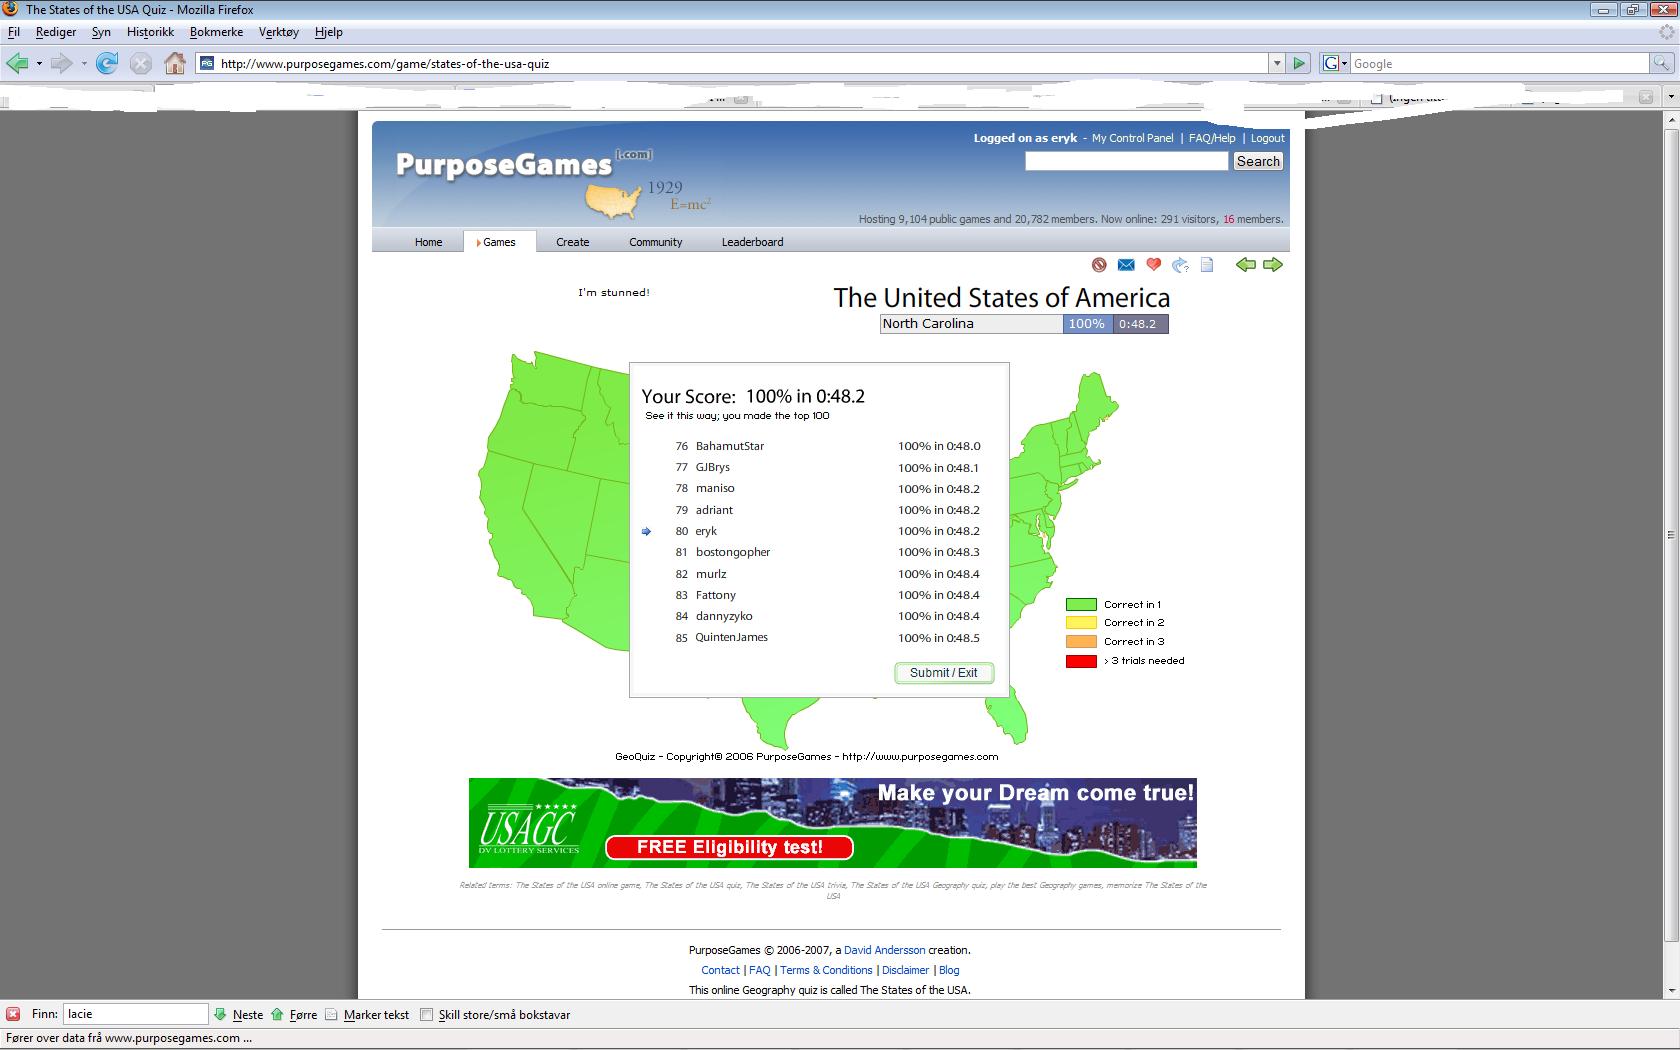Click the Førre (find previous) button
The width and height of the screenshot is (1680, 1050).
pos(294,1014)
